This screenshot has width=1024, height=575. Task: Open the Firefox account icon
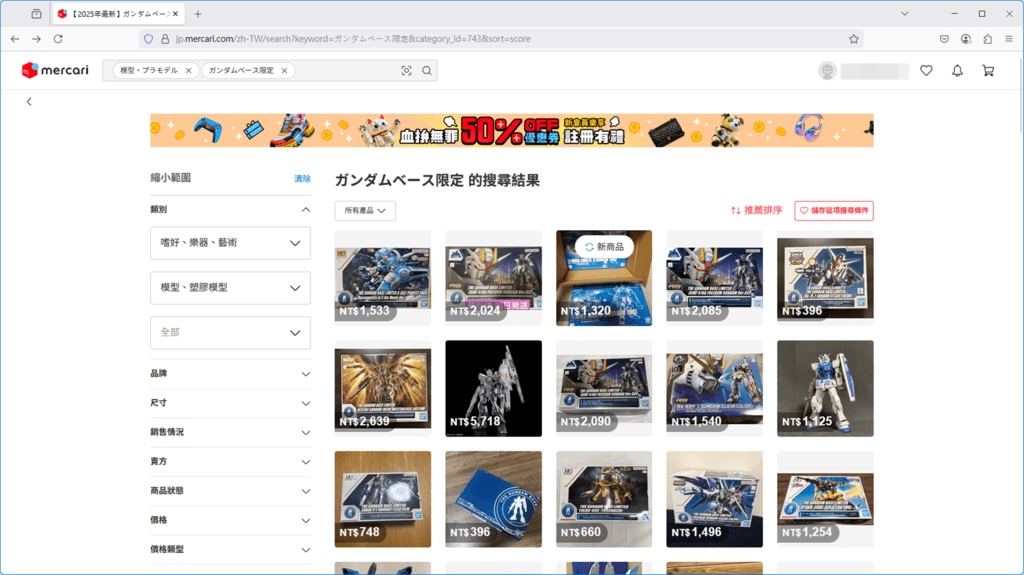[966, 39]
